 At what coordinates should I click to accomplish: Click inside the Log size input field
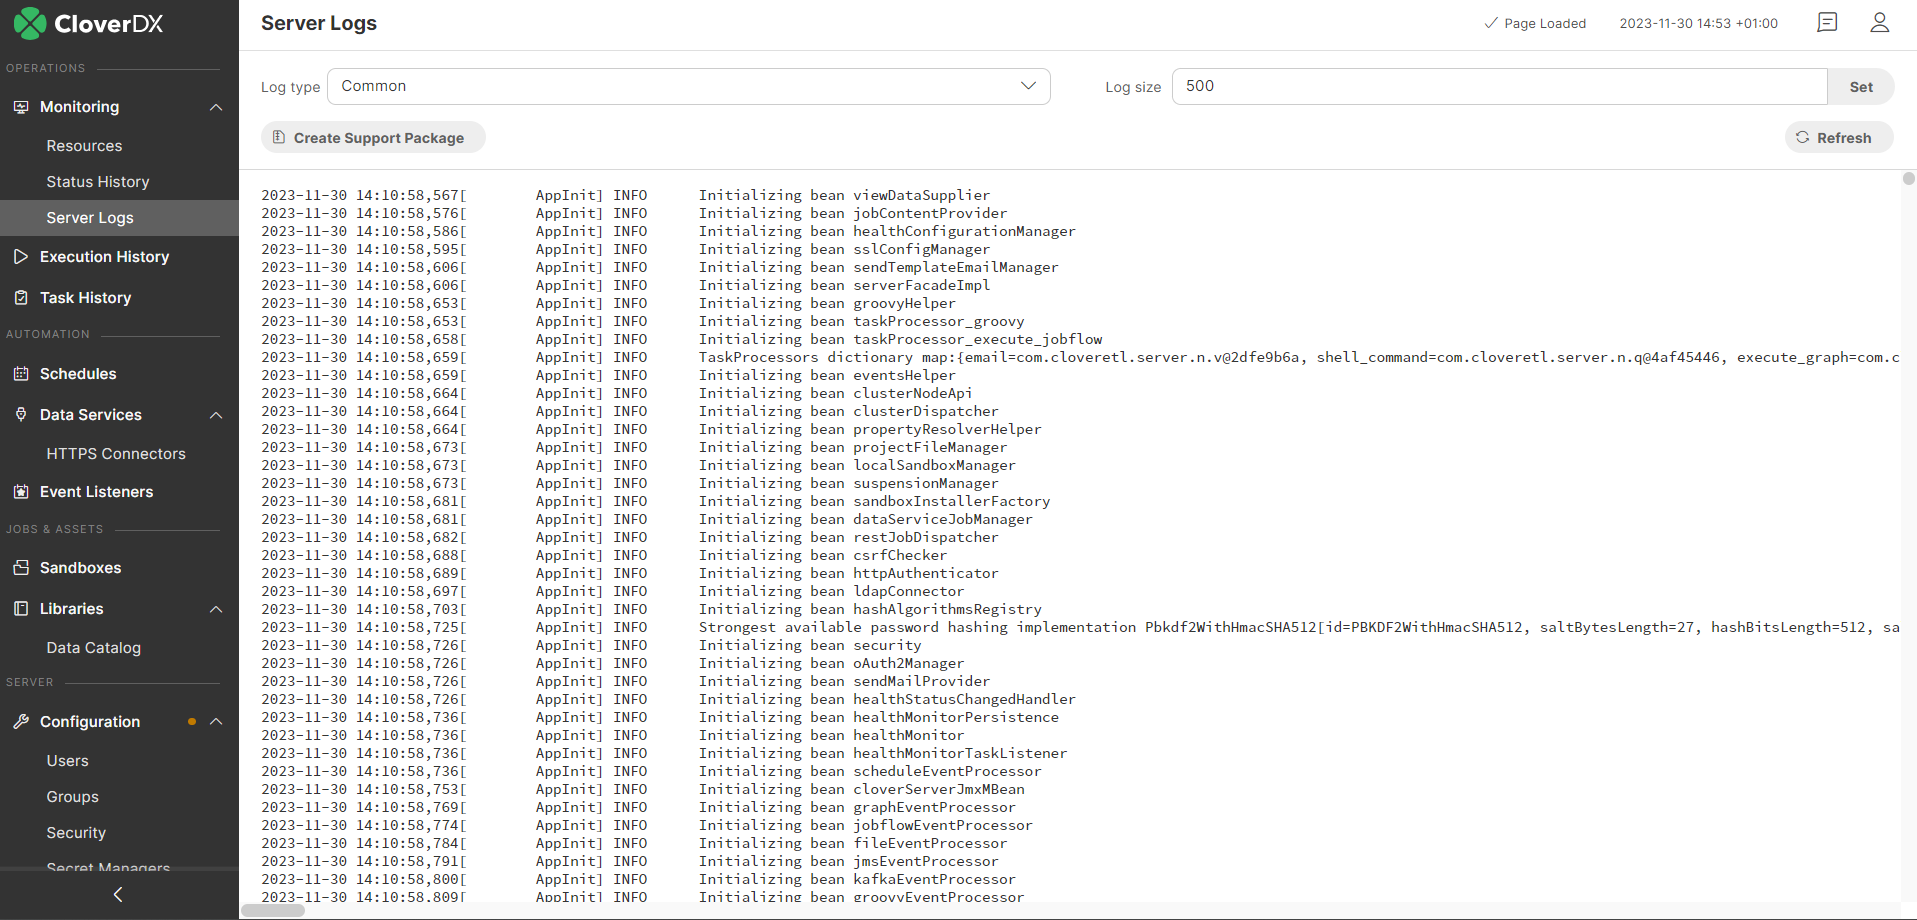(x=1500, y=86)
